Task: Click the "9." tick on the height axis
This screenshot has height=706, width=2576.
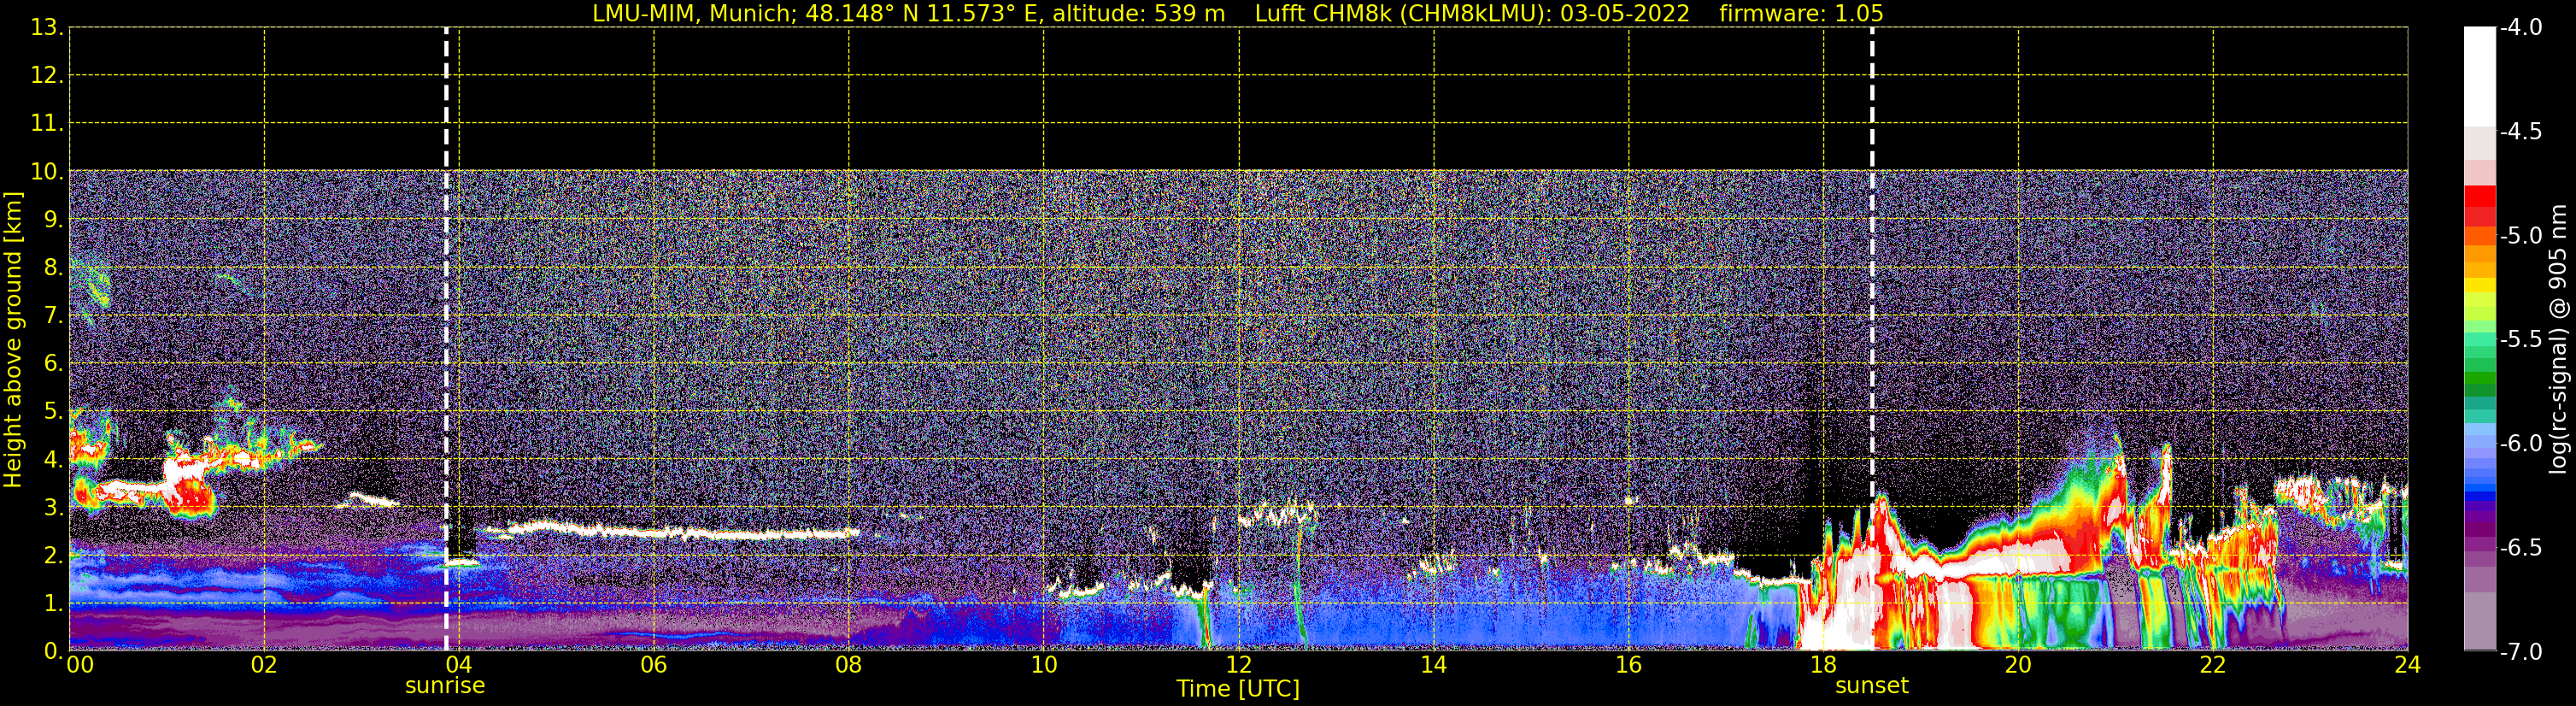Action: point(53,219)
